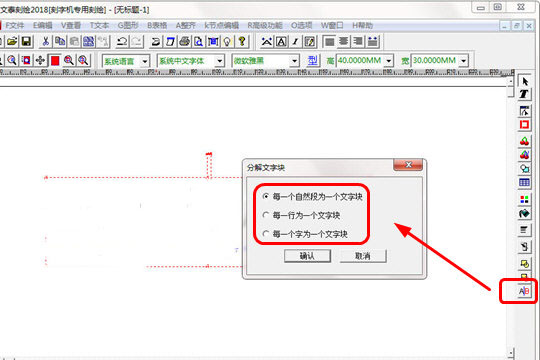Open the B表格 table menu
This screenshot has height=360, width=540.
(x=157, y=25)
